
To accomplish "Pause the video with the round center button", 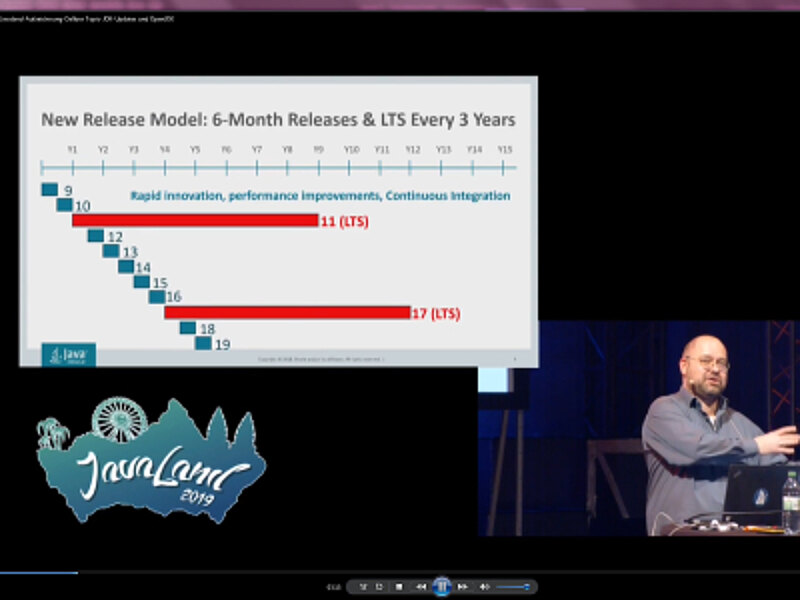I will (x=441, y=586).
